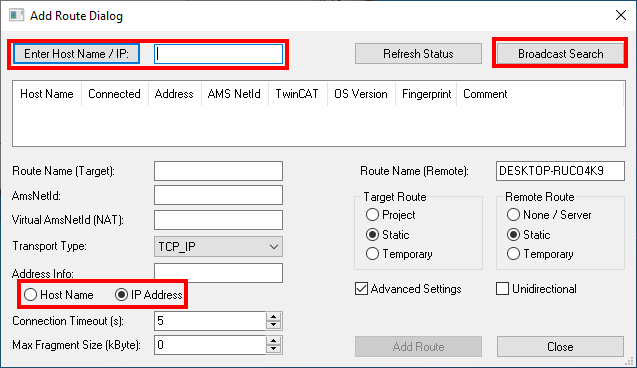Focus the Virtual AmsNetId (NAT) field
Viewport: 637px width, 368px height.
pyautogui.click(x=219, y=220)
